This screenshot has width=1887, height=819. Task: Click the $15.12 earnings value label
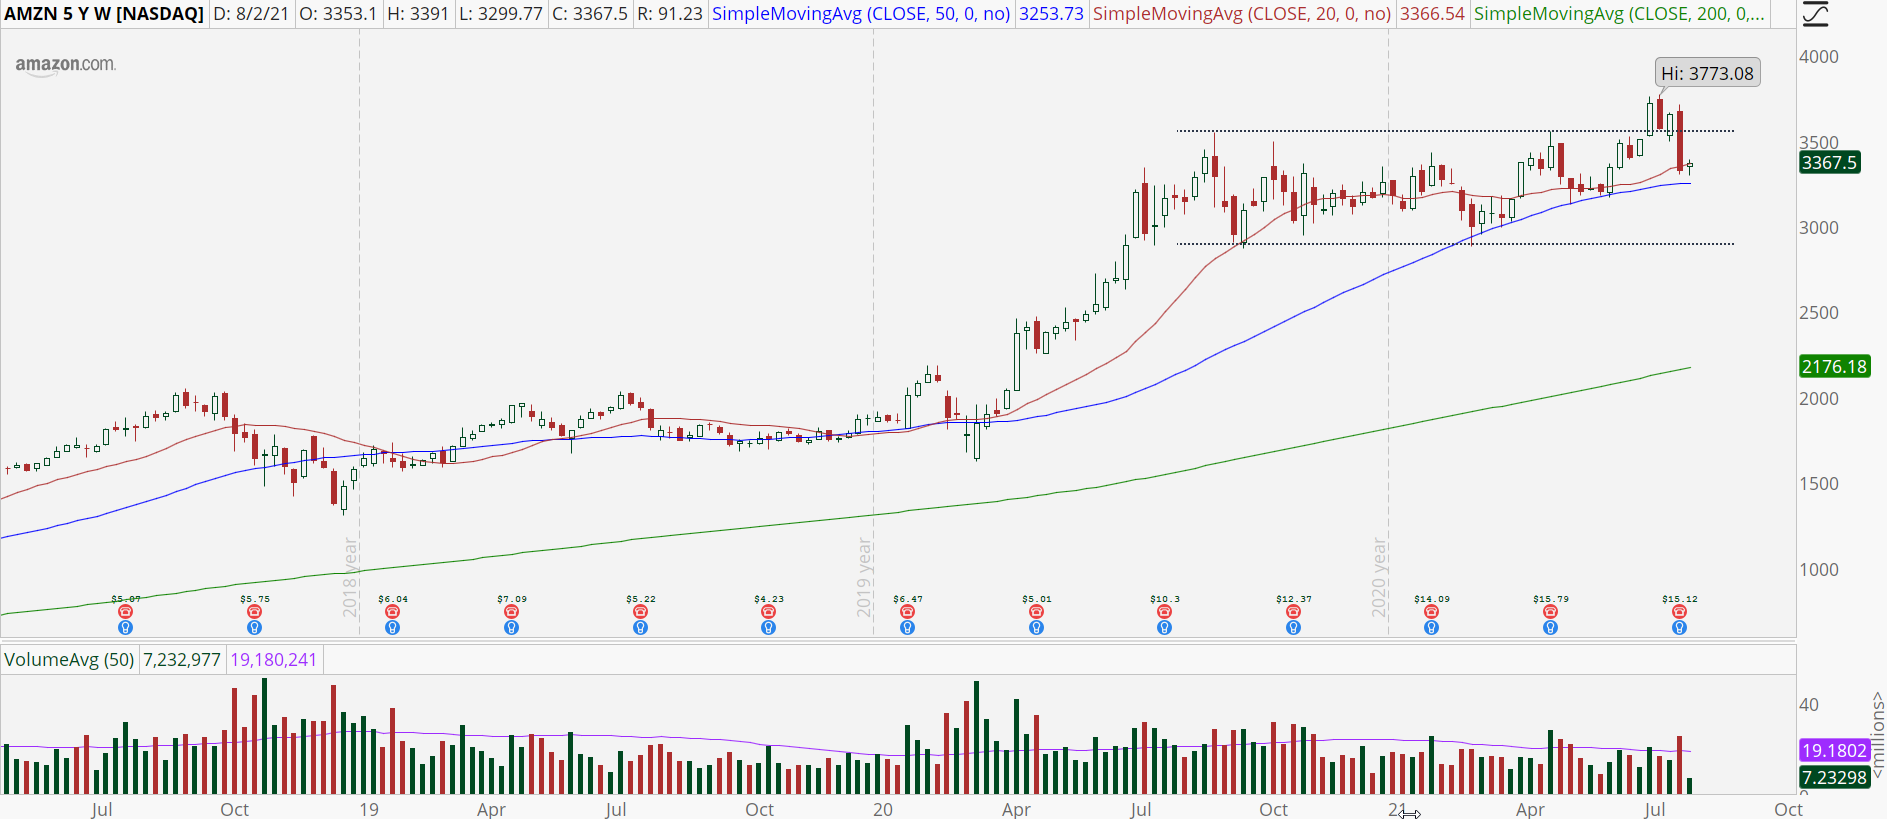(1680, 599)
